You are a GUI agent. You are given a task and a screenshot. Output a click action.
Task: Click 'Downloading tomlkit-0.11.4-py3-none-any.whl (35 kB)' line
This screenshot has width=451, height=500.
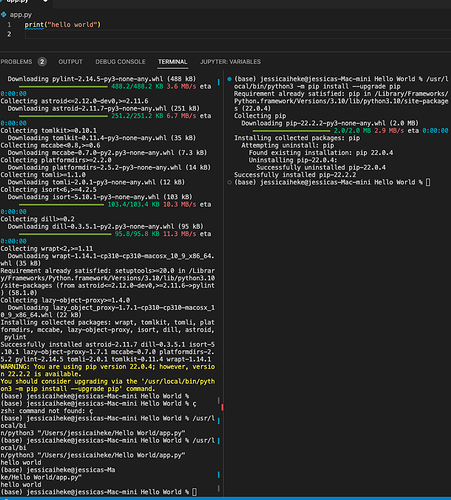tap(102, 138)
